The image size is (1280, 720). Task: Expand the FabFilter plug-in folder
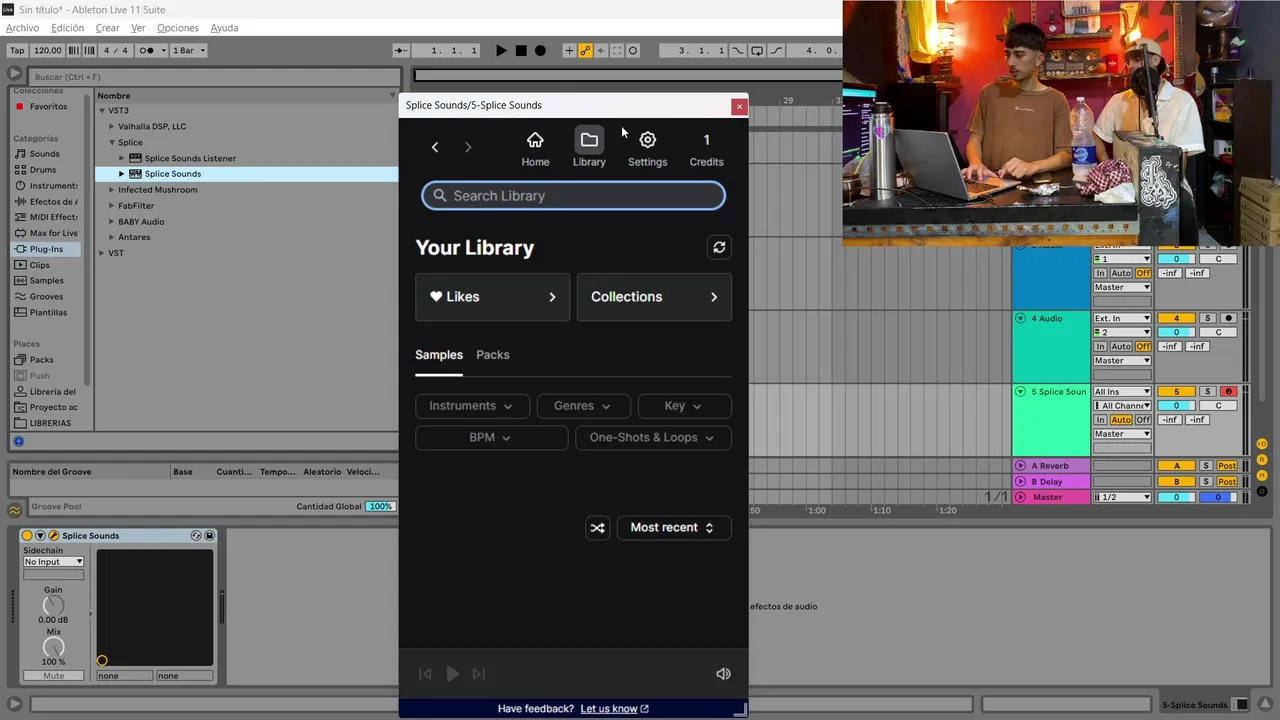(112, 206)
